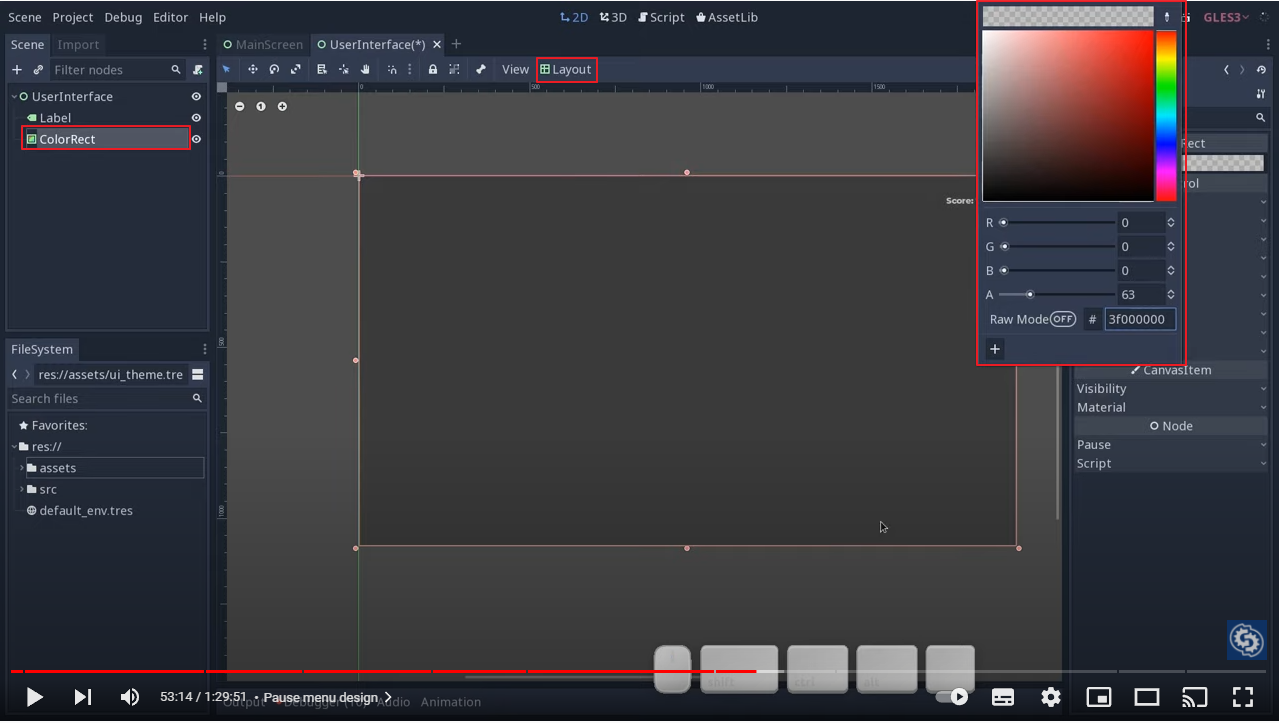Open the GLES3 renderer dropdown
This screenshot has height=723, width=1279.
pyautogui.click(x=1226, y=17)
